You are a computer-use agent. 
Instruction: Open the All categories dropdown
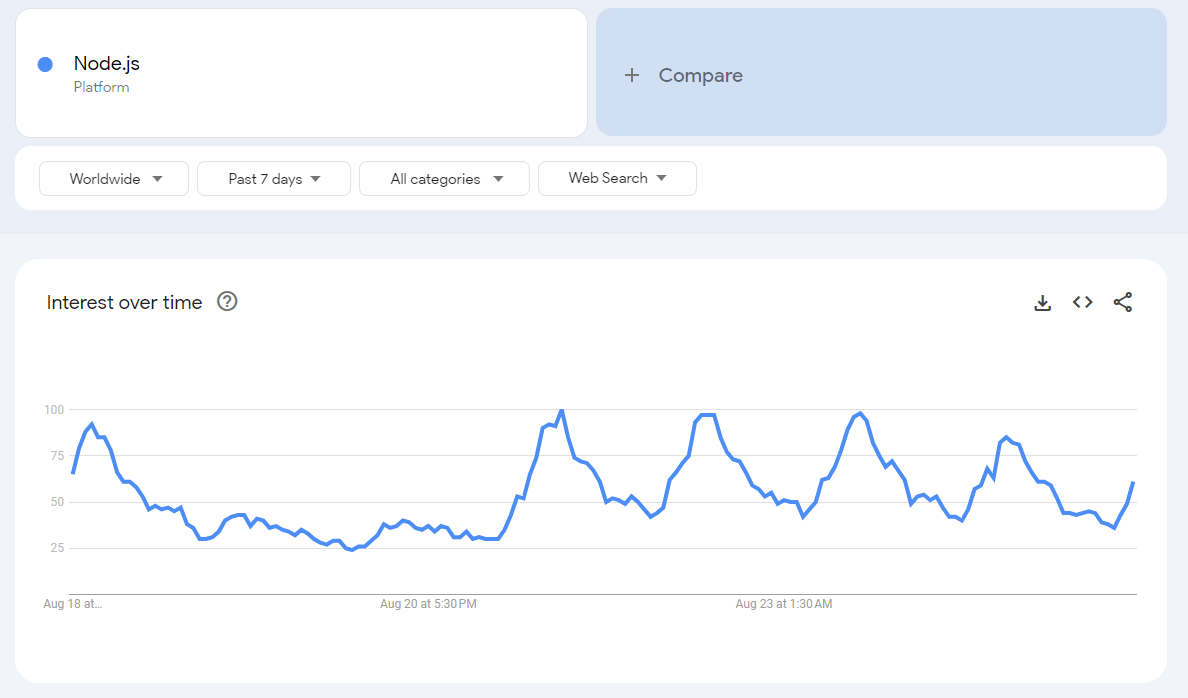[444, 179]
